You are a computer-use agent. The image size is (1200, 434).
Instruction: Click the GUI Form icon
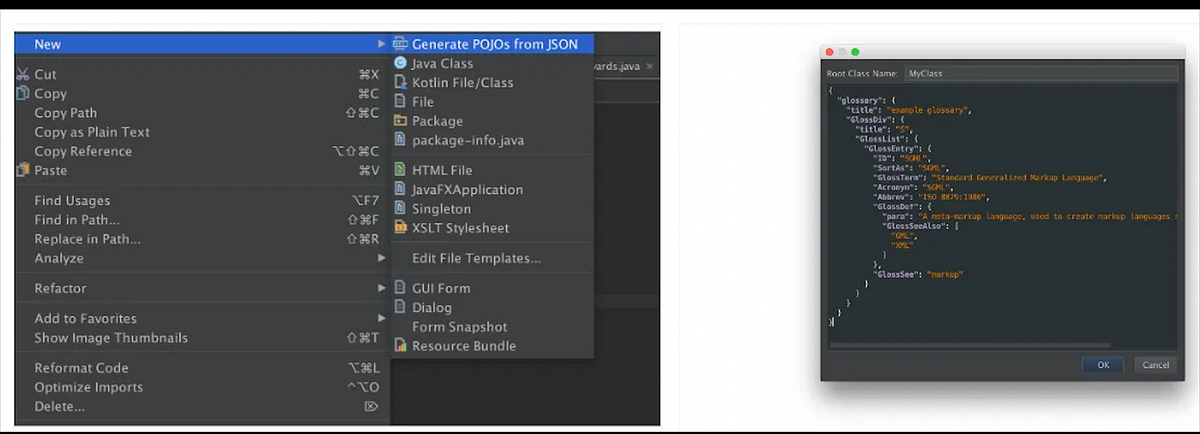pyautogui.click(x=401, y=288)
